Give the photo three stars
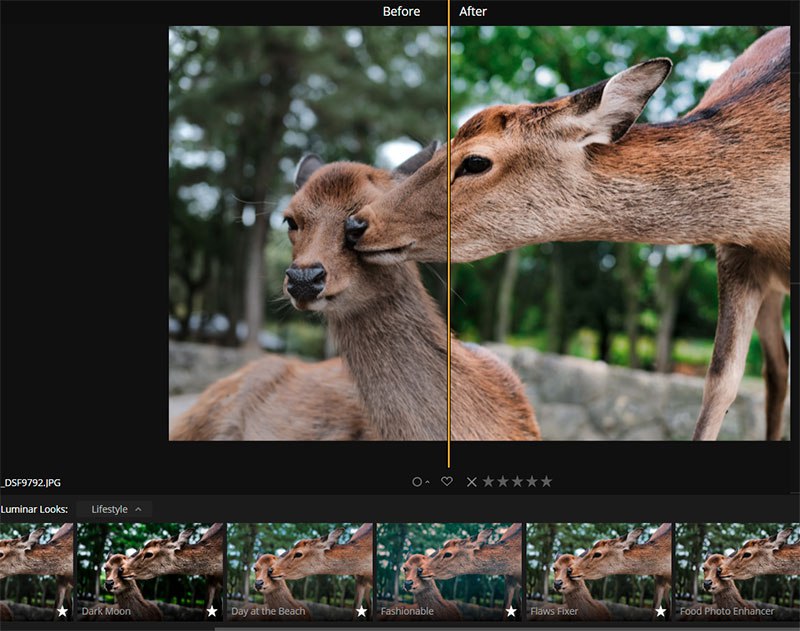 (x=518, y=482)
